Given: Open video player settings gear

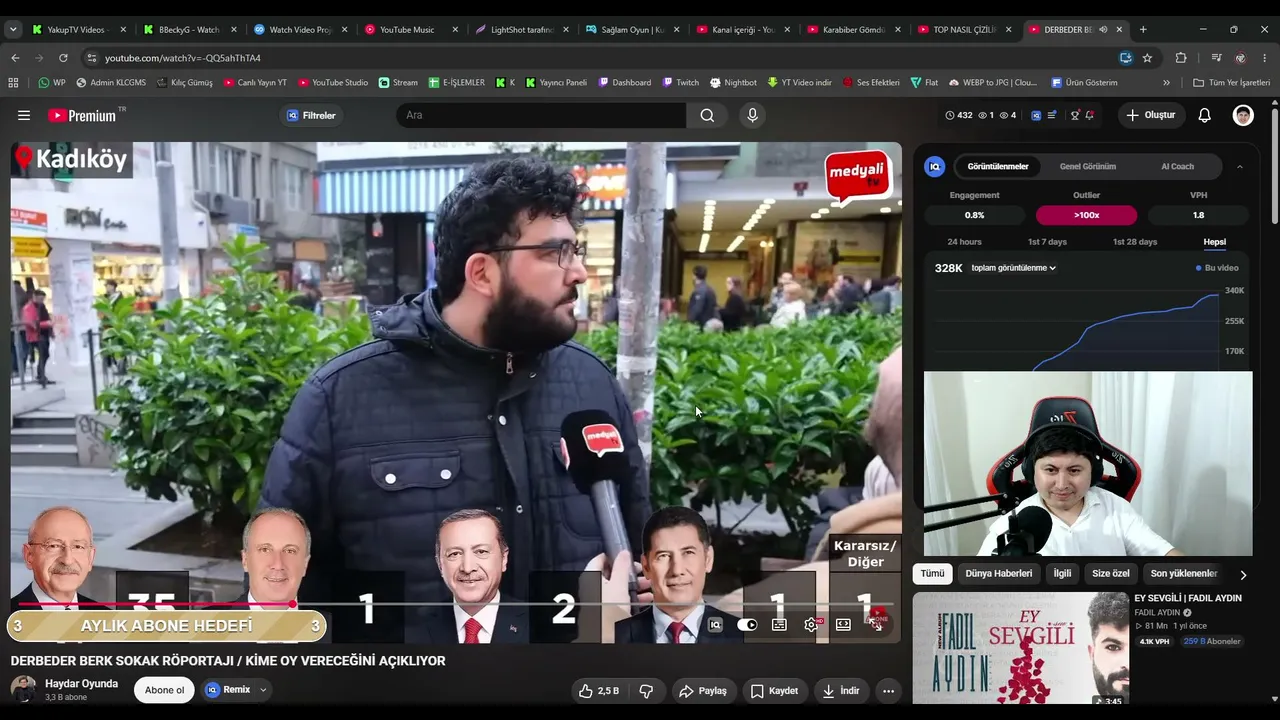Looking at the screenshot, I should coord(811,624).
